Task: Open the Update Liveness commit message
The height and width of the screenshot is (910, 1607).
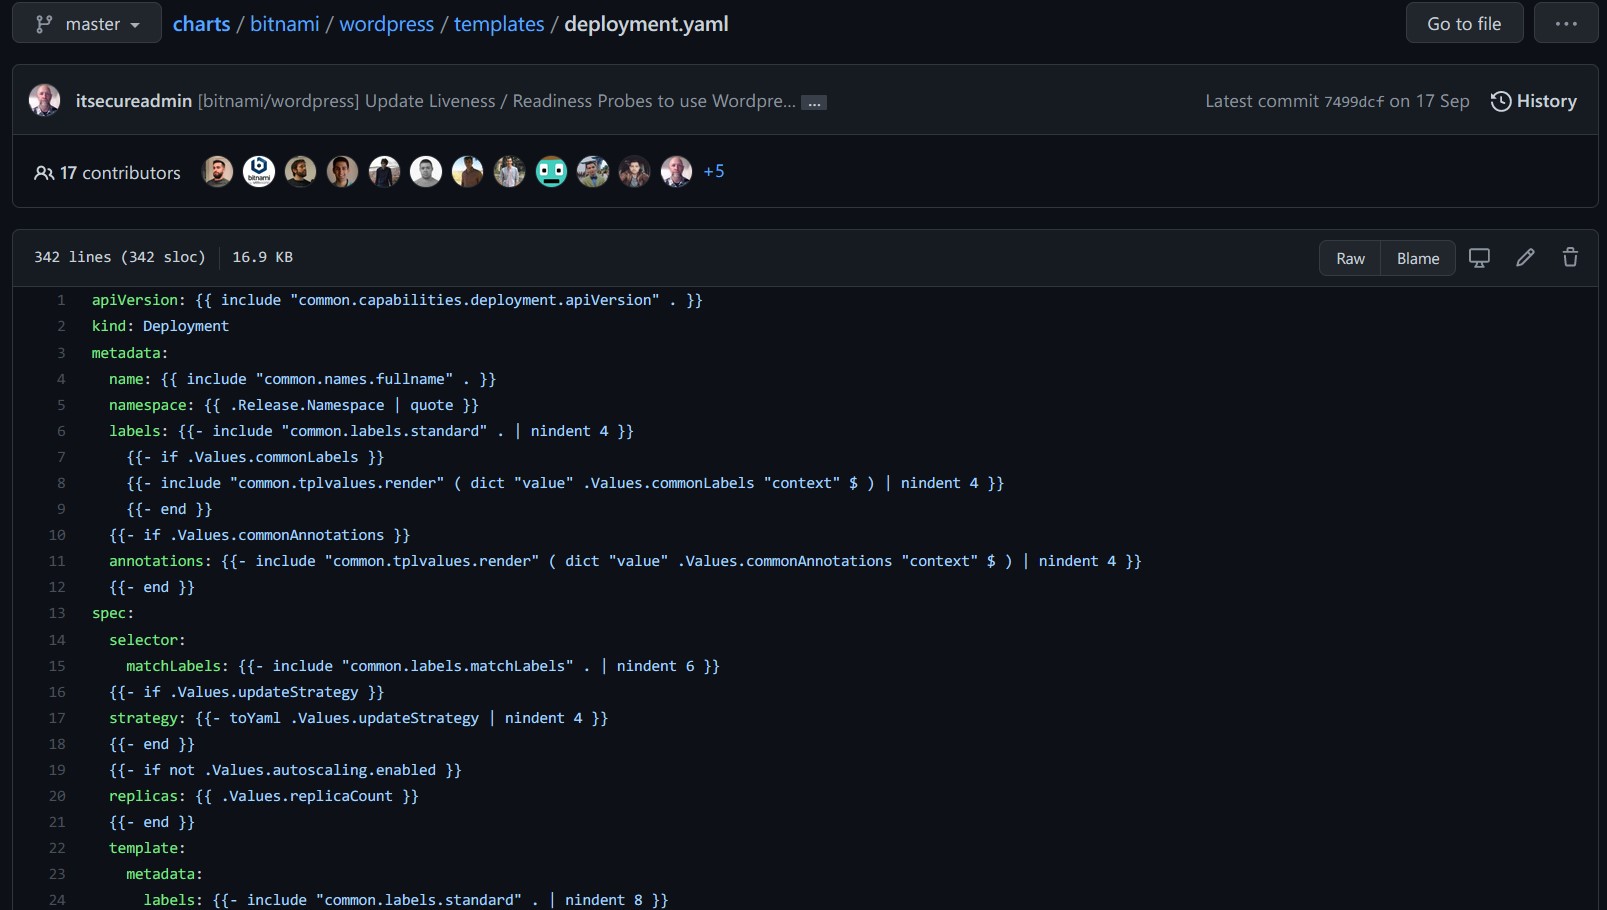Action: click(497, 101)
